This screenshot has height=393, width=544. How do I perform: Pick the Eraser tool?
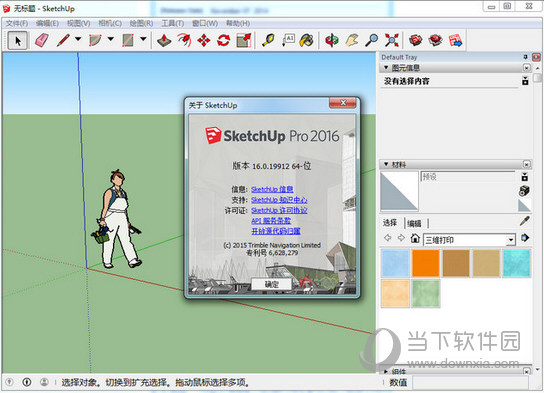[x=42, y=41]
